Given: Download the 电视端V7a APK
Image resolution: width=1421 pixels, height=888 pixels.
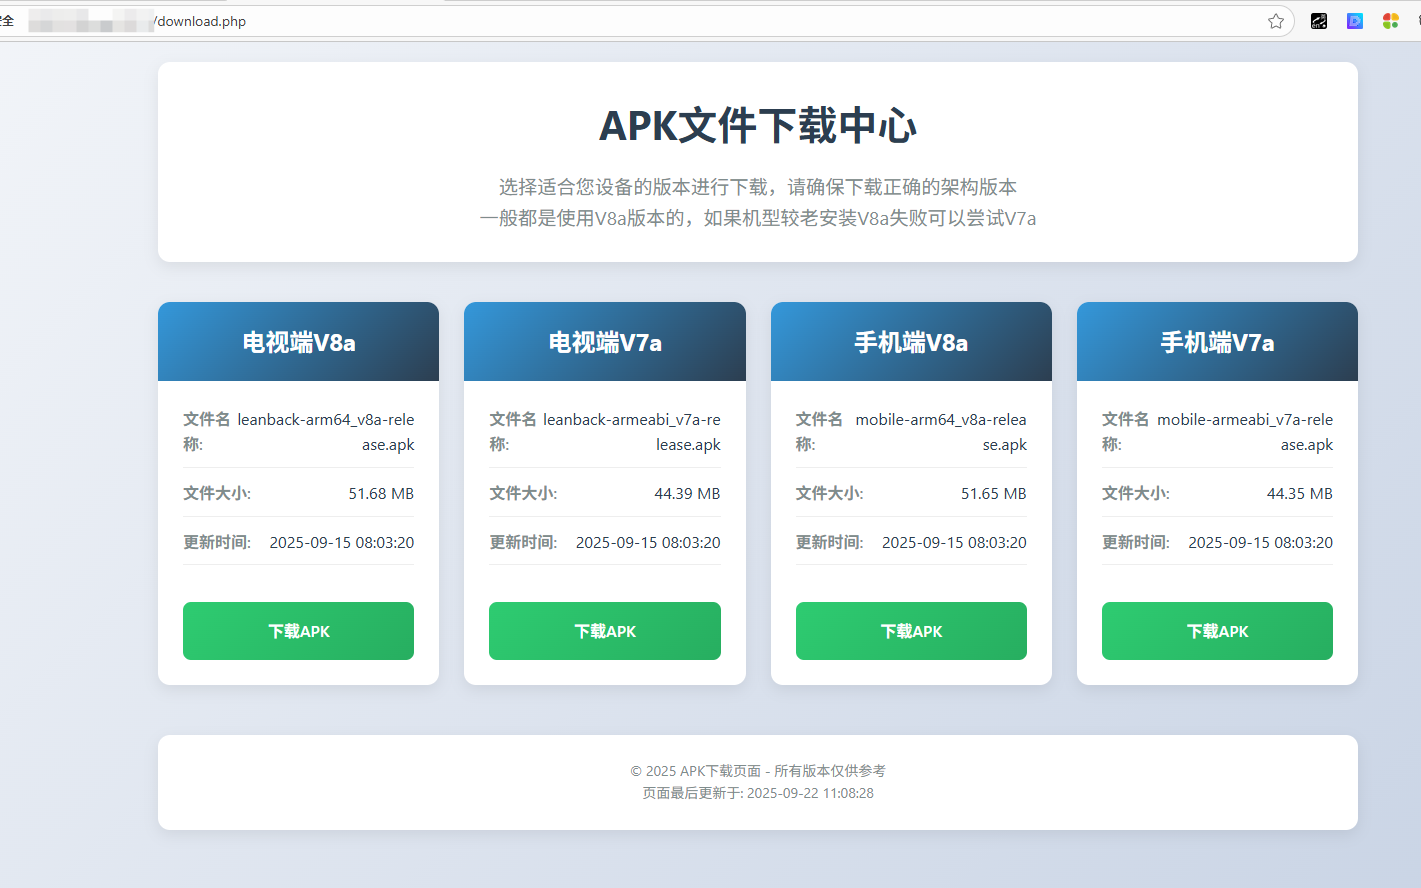Looking at the screenshot, I should [604, 631].
